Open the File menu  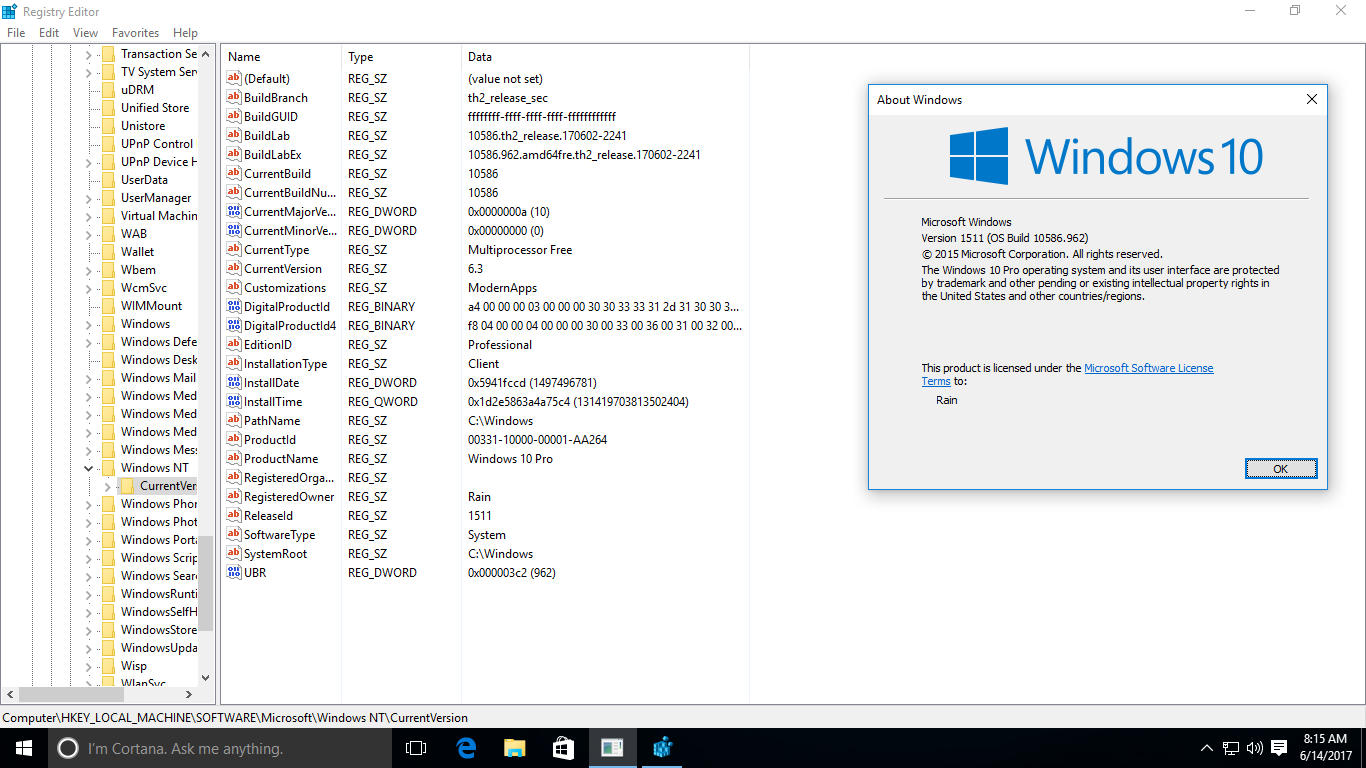16,33
